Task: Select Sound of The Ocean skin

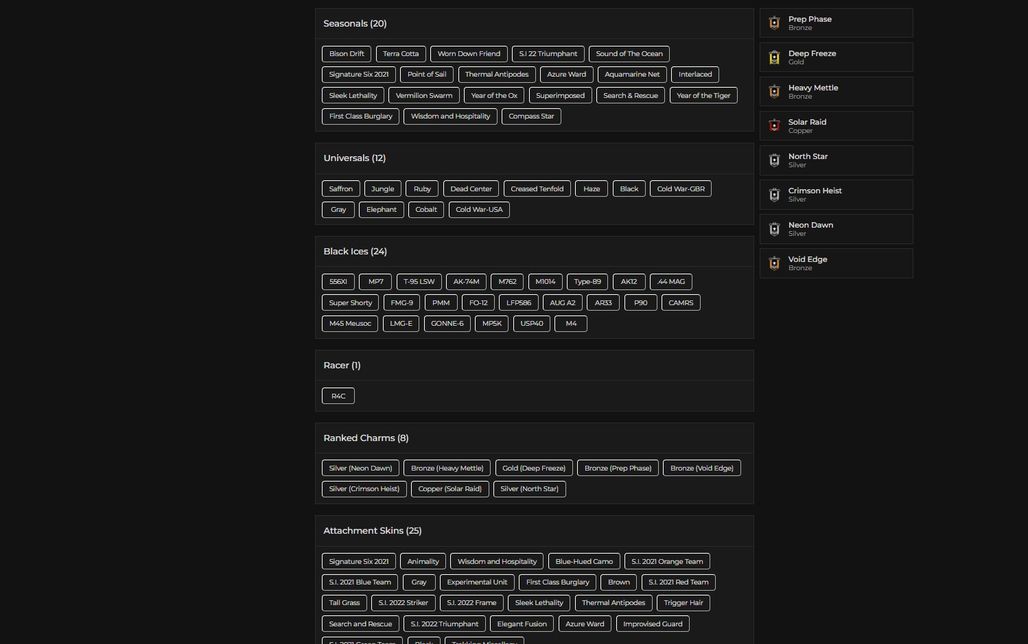Action: tap(629, 54)
